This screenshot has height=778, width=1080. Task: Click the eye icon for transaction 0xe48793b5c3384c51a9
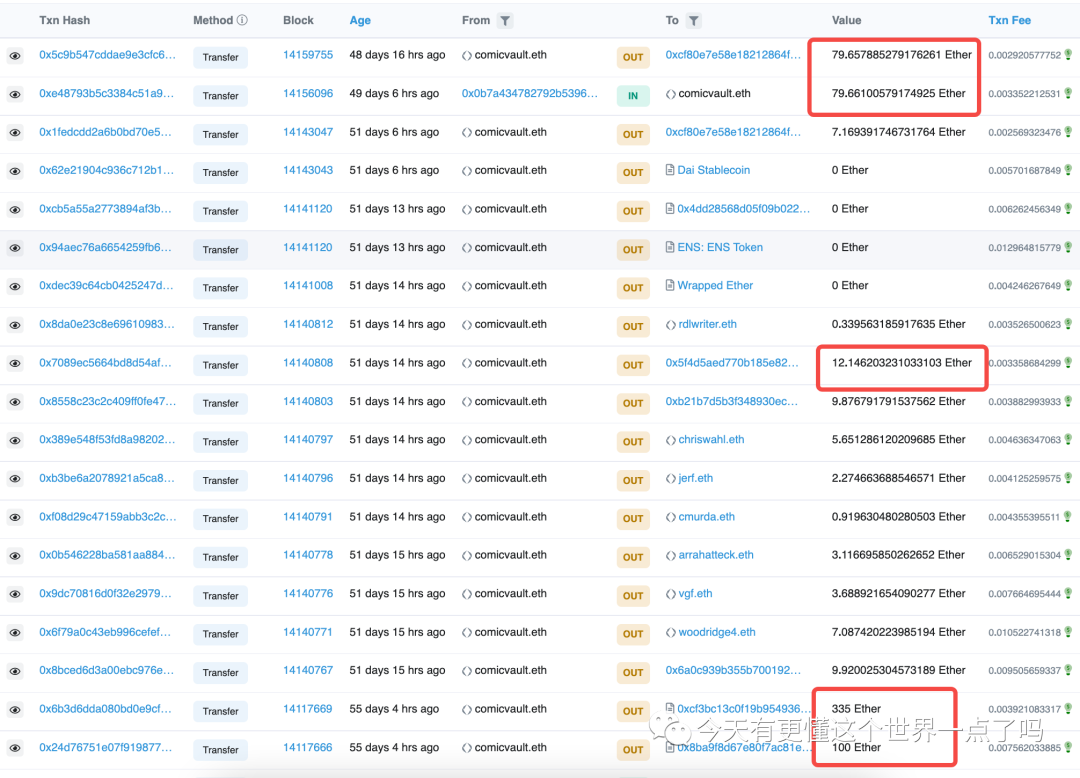15,94
